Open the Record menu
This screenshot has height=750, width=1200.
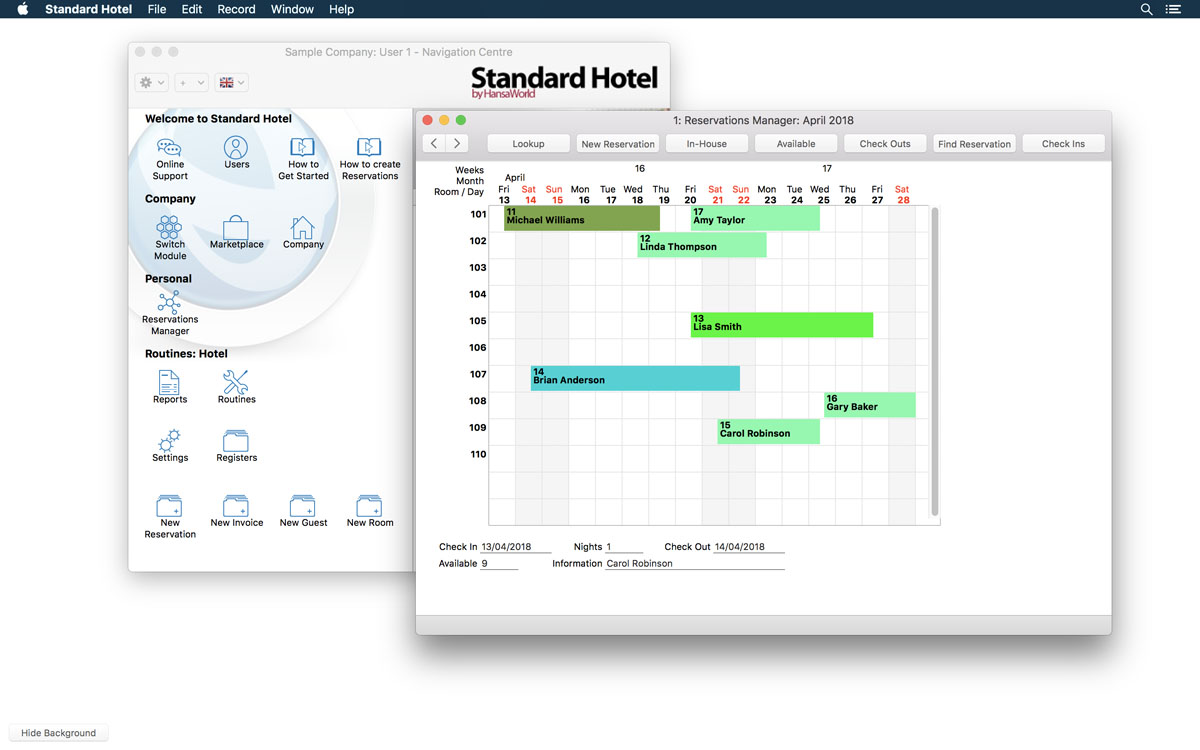tap(236, 9)
